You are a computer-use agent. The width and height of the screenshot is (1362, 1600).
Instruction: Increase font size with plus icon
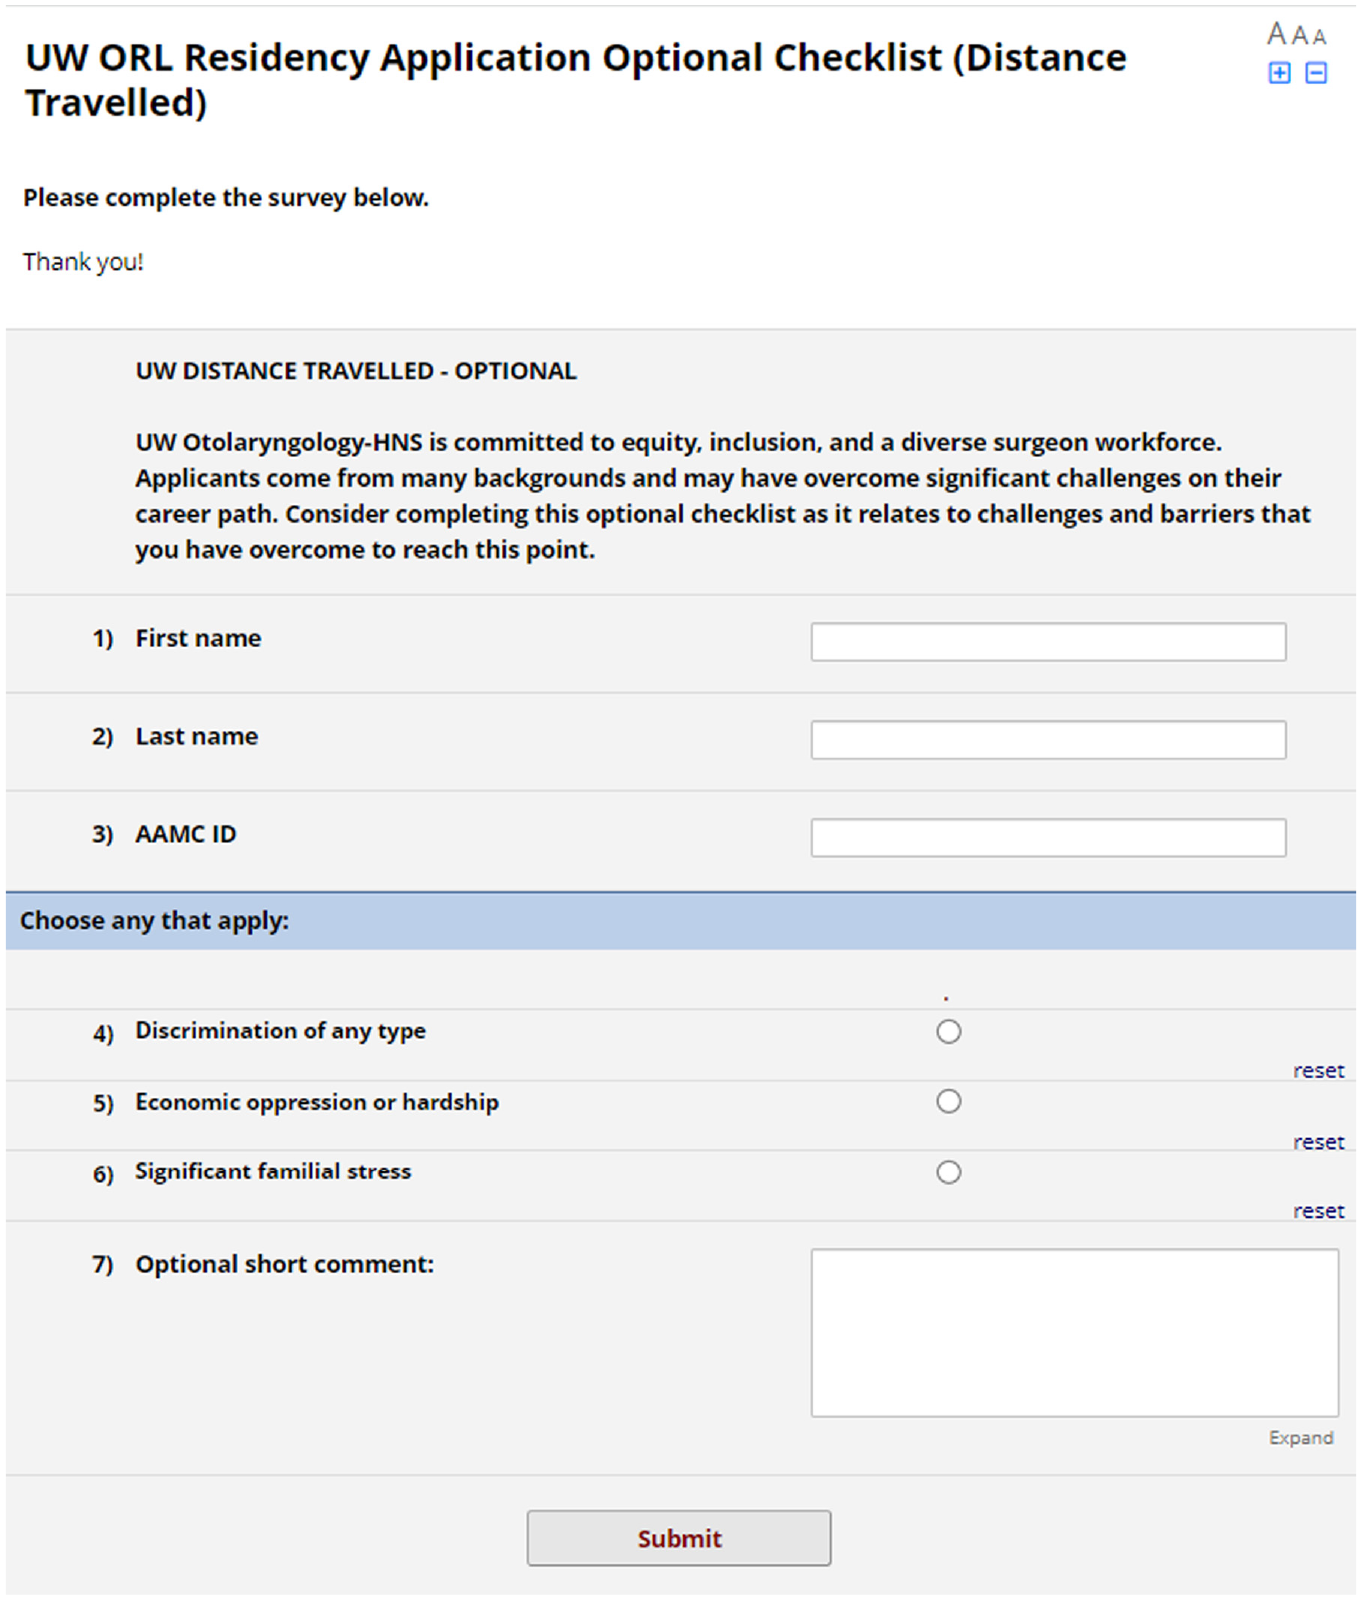[x=1279, y=73]
